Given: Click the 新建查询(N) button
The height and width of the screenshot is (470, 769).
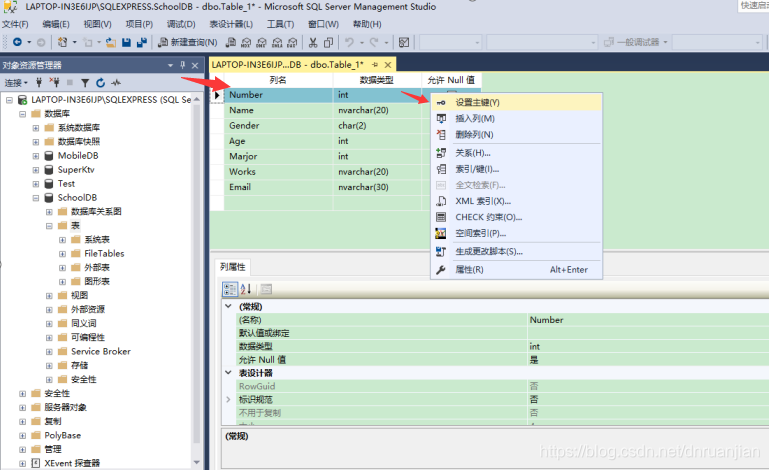Looking at the screenshot, I should tap(188, 42).
